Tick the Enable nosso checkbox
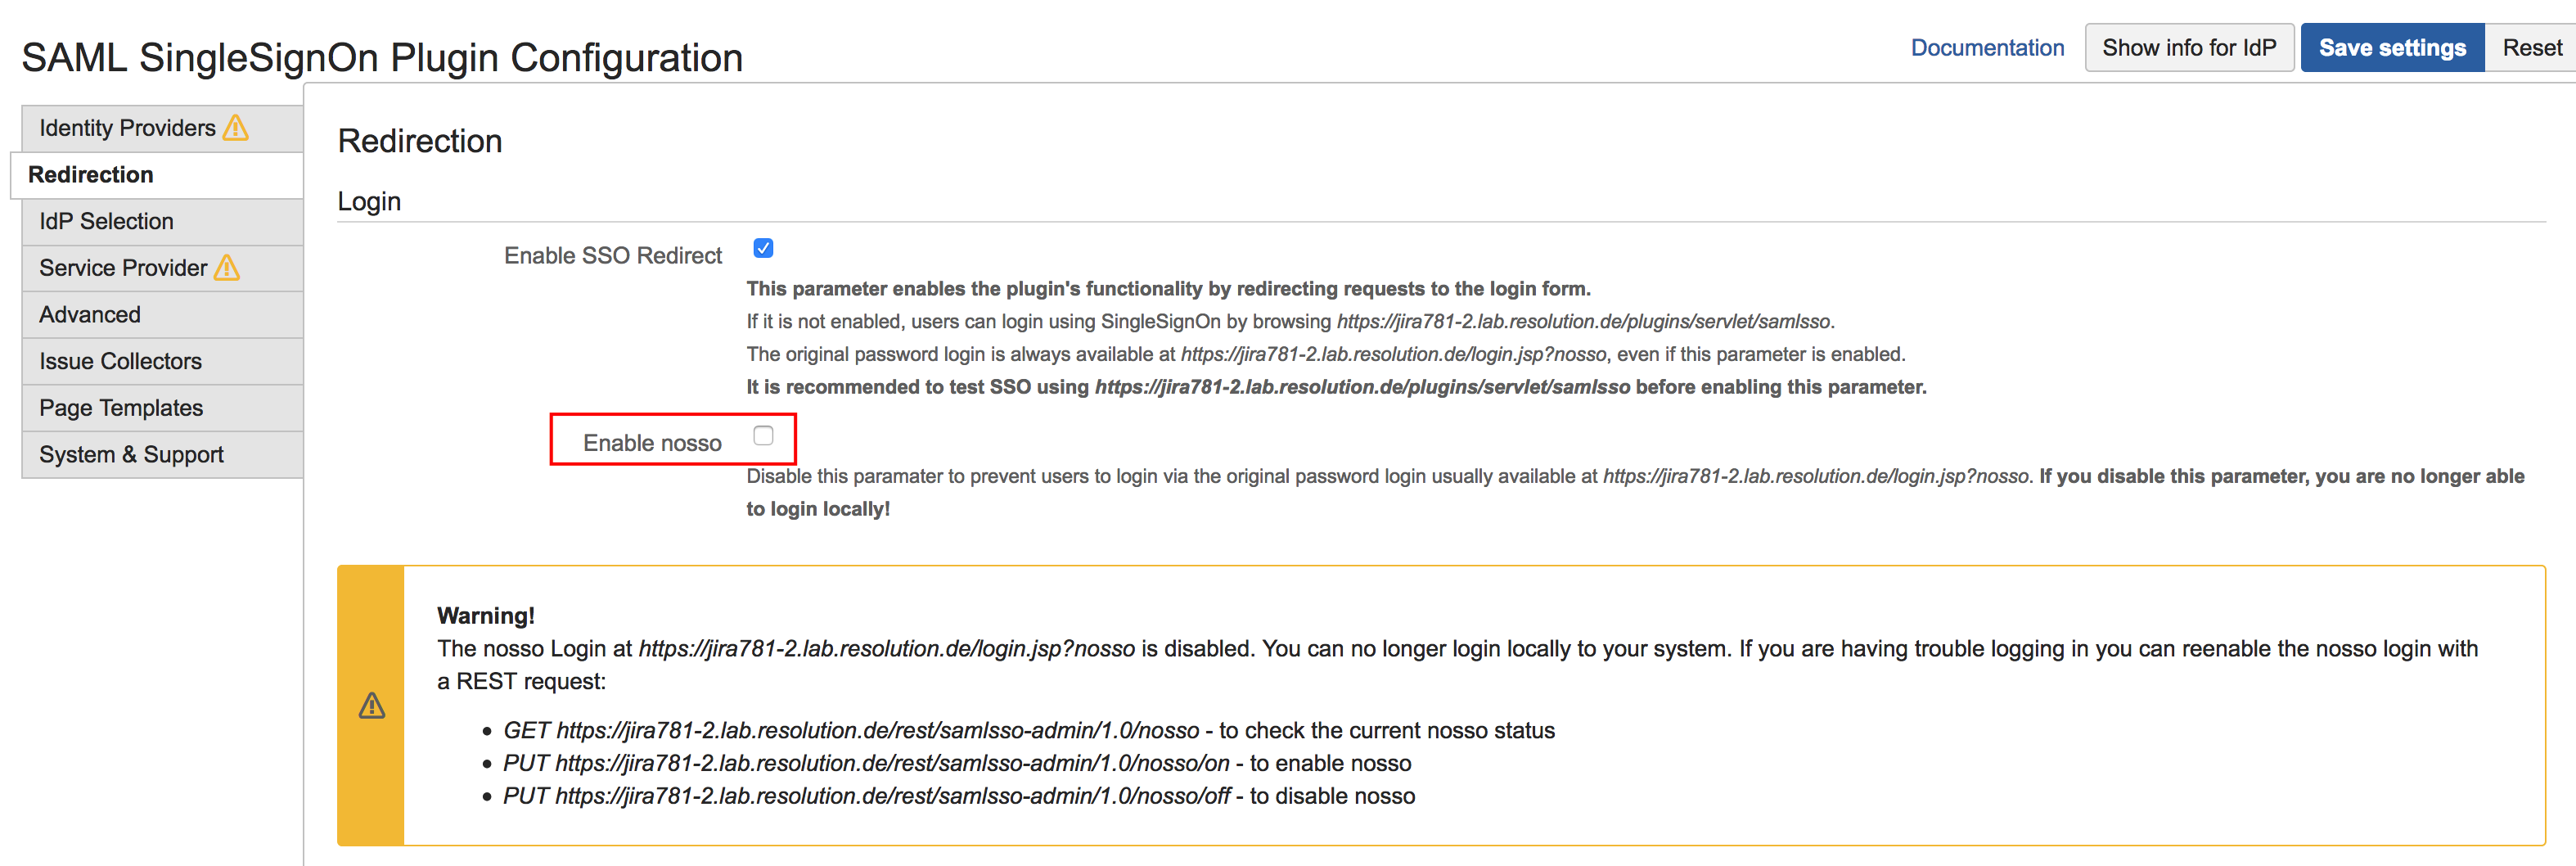The height and width of the screenshot is (866, 2576). point(763,436)
